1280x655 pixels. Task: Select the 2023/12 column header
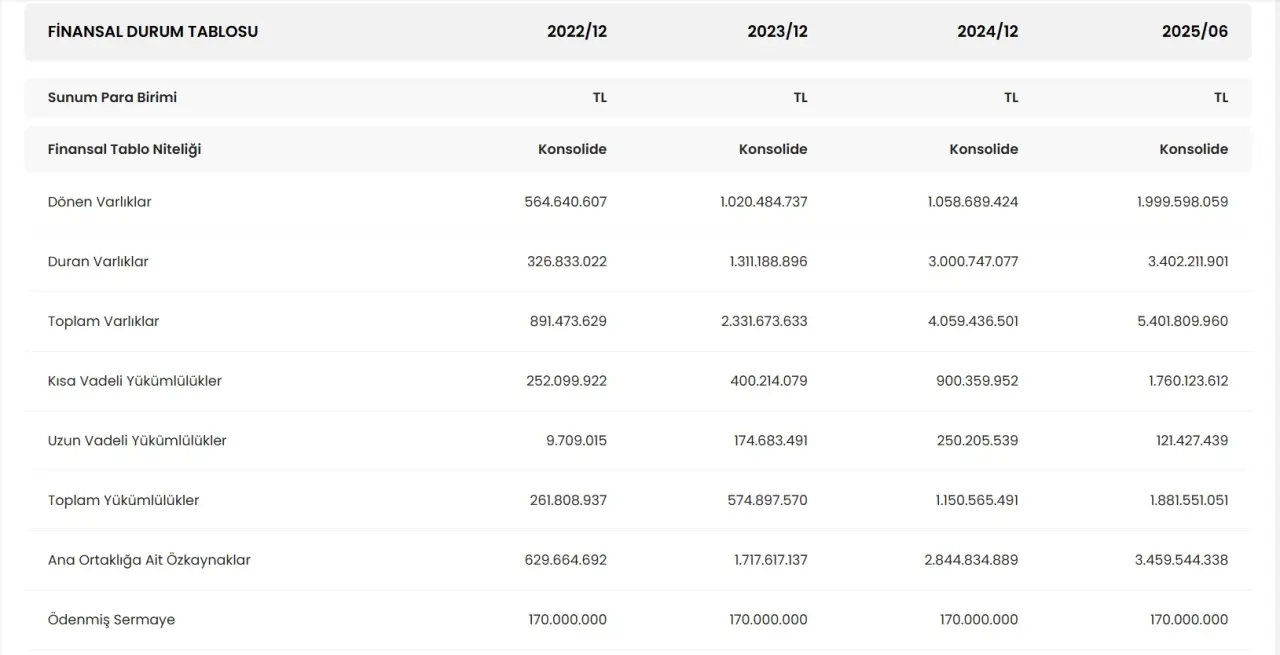click(777, 31)
